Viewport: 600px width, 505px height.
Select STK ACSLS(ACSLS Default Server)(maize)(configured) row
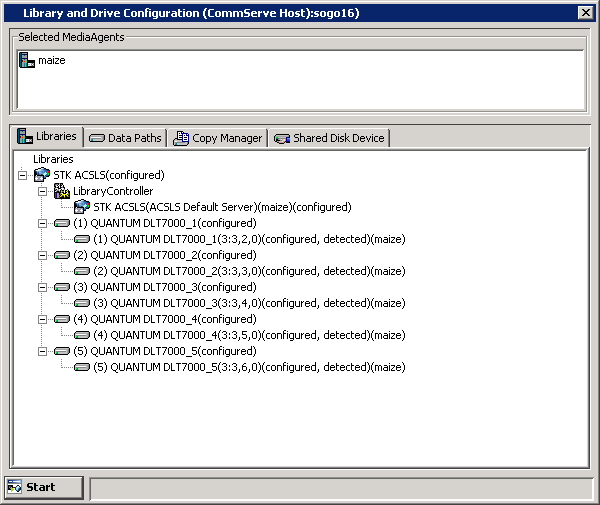tap(222, 207)
